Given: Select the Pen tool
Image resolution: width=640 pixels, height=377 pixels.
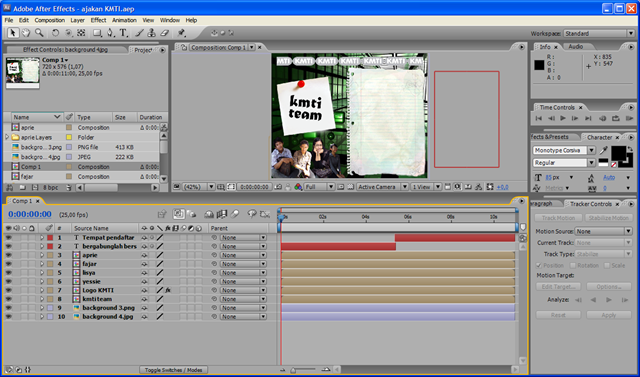Looking at the screenshot, I should coord(110,33).
